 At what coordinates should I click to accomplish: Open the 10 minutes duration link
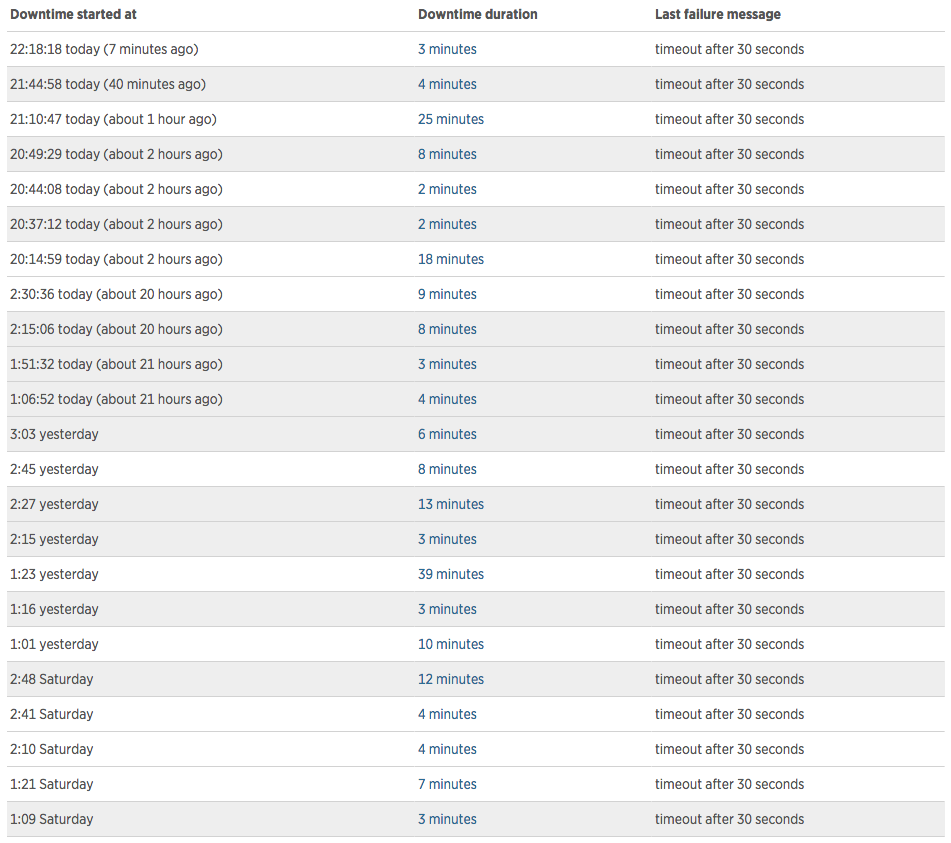click(x=450, y=644)
